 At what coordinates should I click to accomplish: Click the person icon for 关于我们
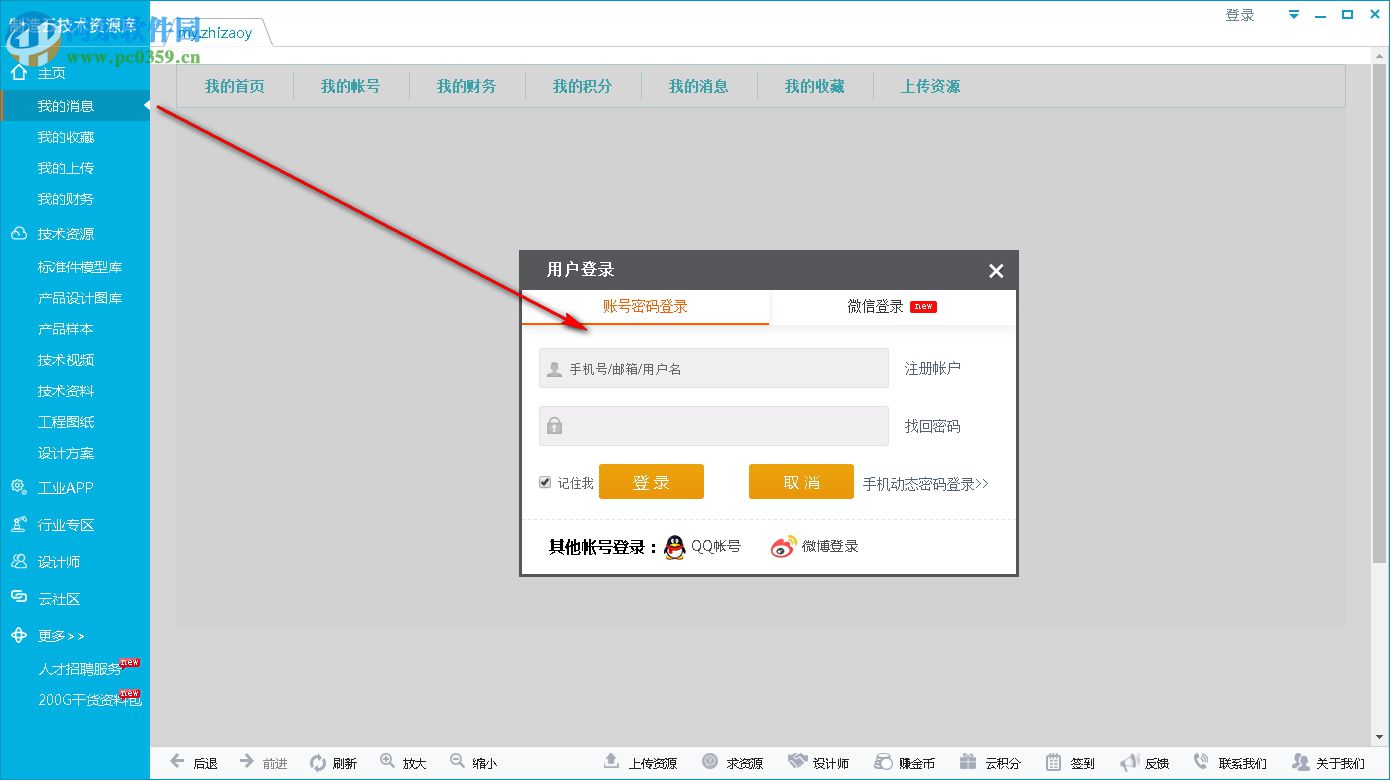(1300, 762)
